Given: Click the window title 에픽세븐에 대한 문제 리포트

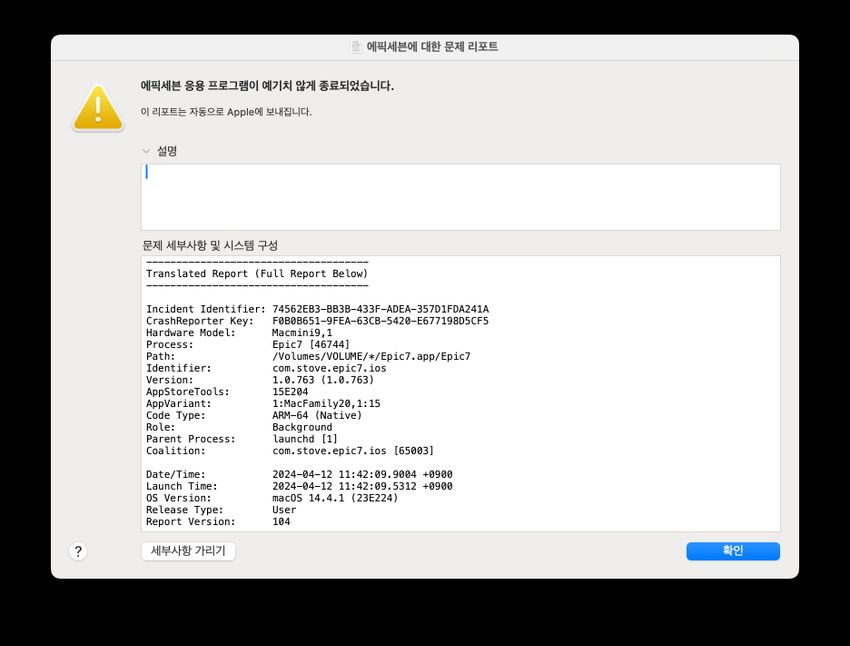Looking at the screenshot, I should click(x=432, y=47).
